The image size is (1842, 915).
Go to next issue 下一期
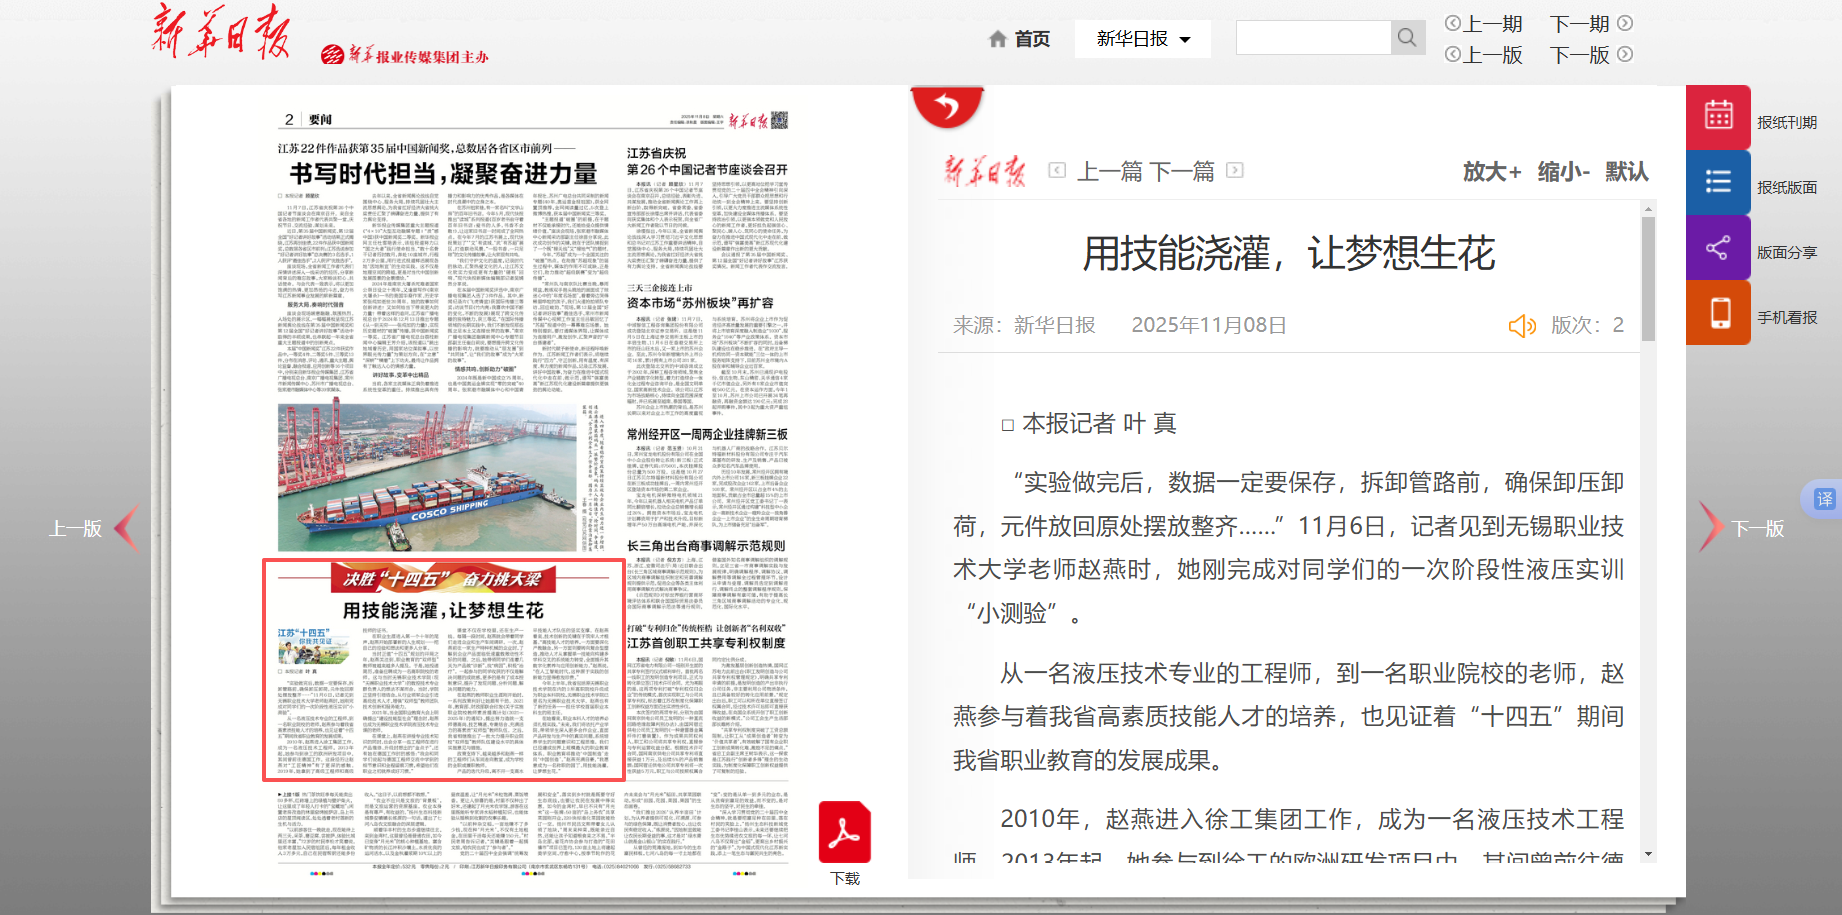pos(1590,23)
